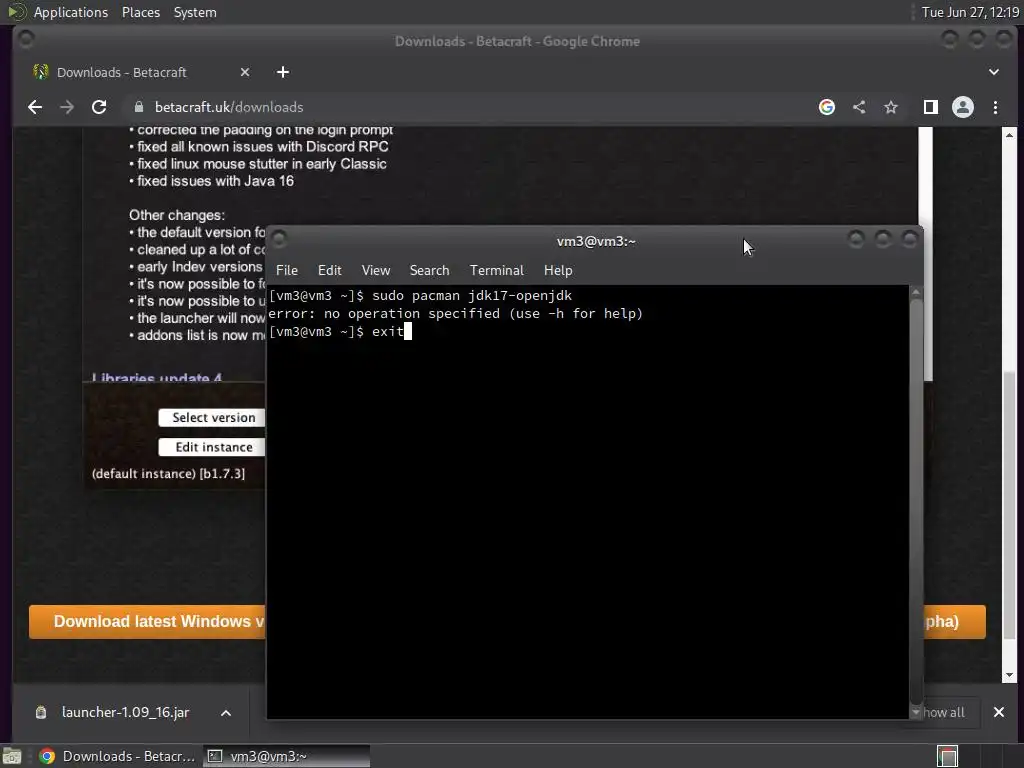Toggle Chrome side panel icon
The height and width of the screenshot is (768, 1024).
click(x=931, y=107)
